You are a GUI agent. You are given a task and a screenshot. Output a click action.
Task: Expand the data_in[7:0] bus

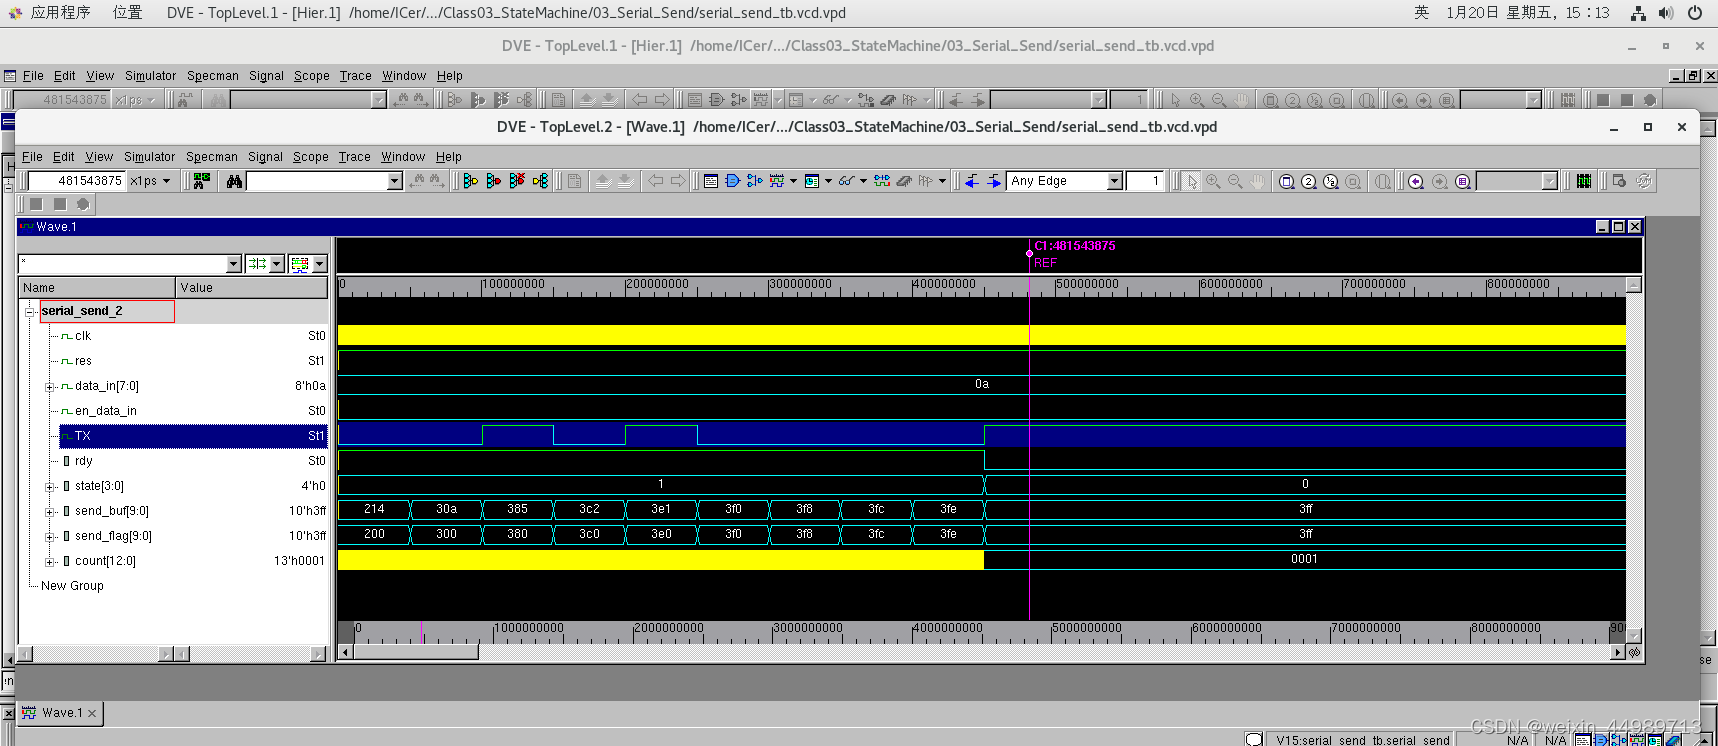tap(49, 386)
